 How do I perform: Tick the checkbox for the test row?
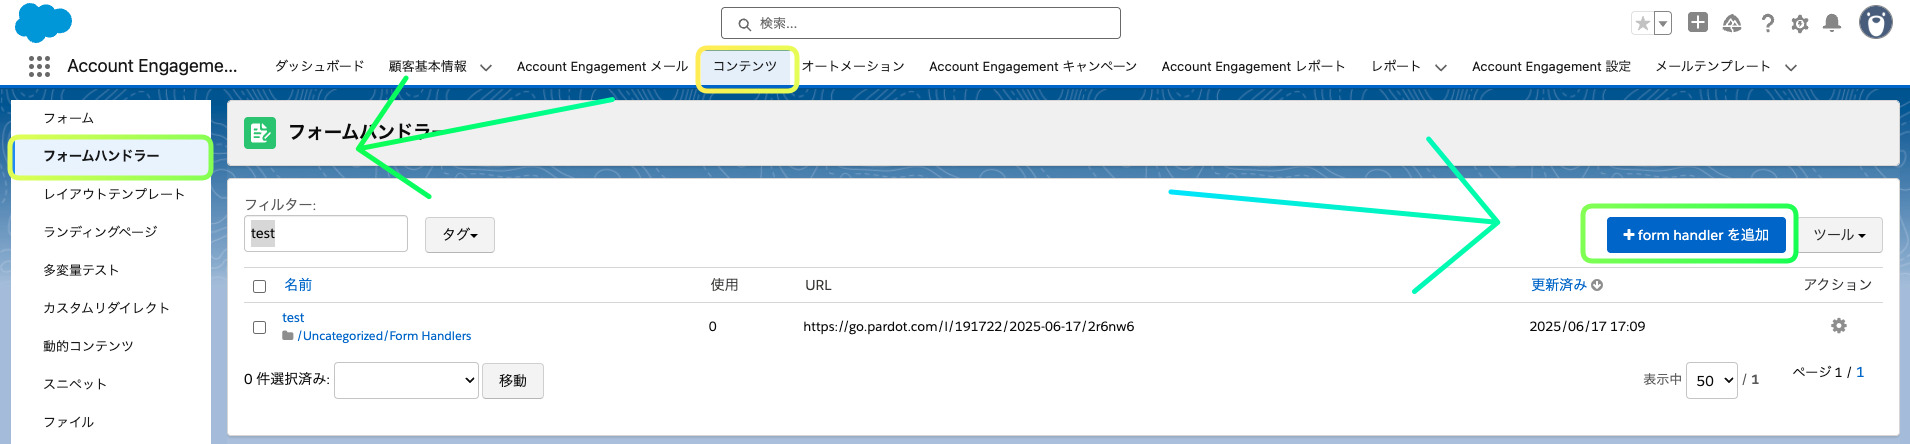pyautogui.click(x=260, y=327)
